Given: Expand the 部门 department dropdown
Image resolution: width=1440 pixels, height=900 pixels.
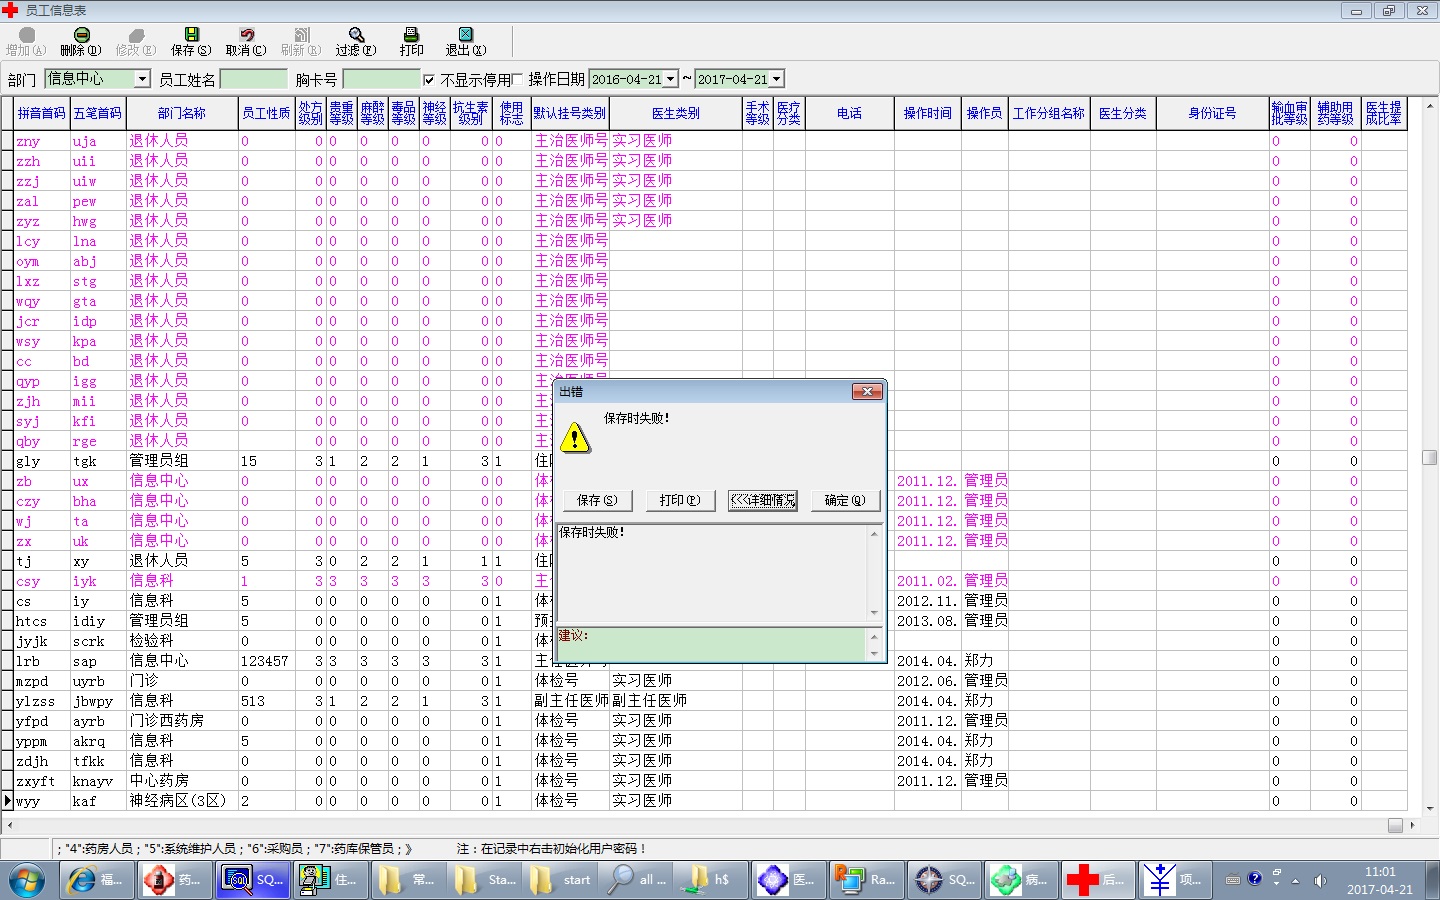Looking at the screenshot, I should tap(142, 79).
